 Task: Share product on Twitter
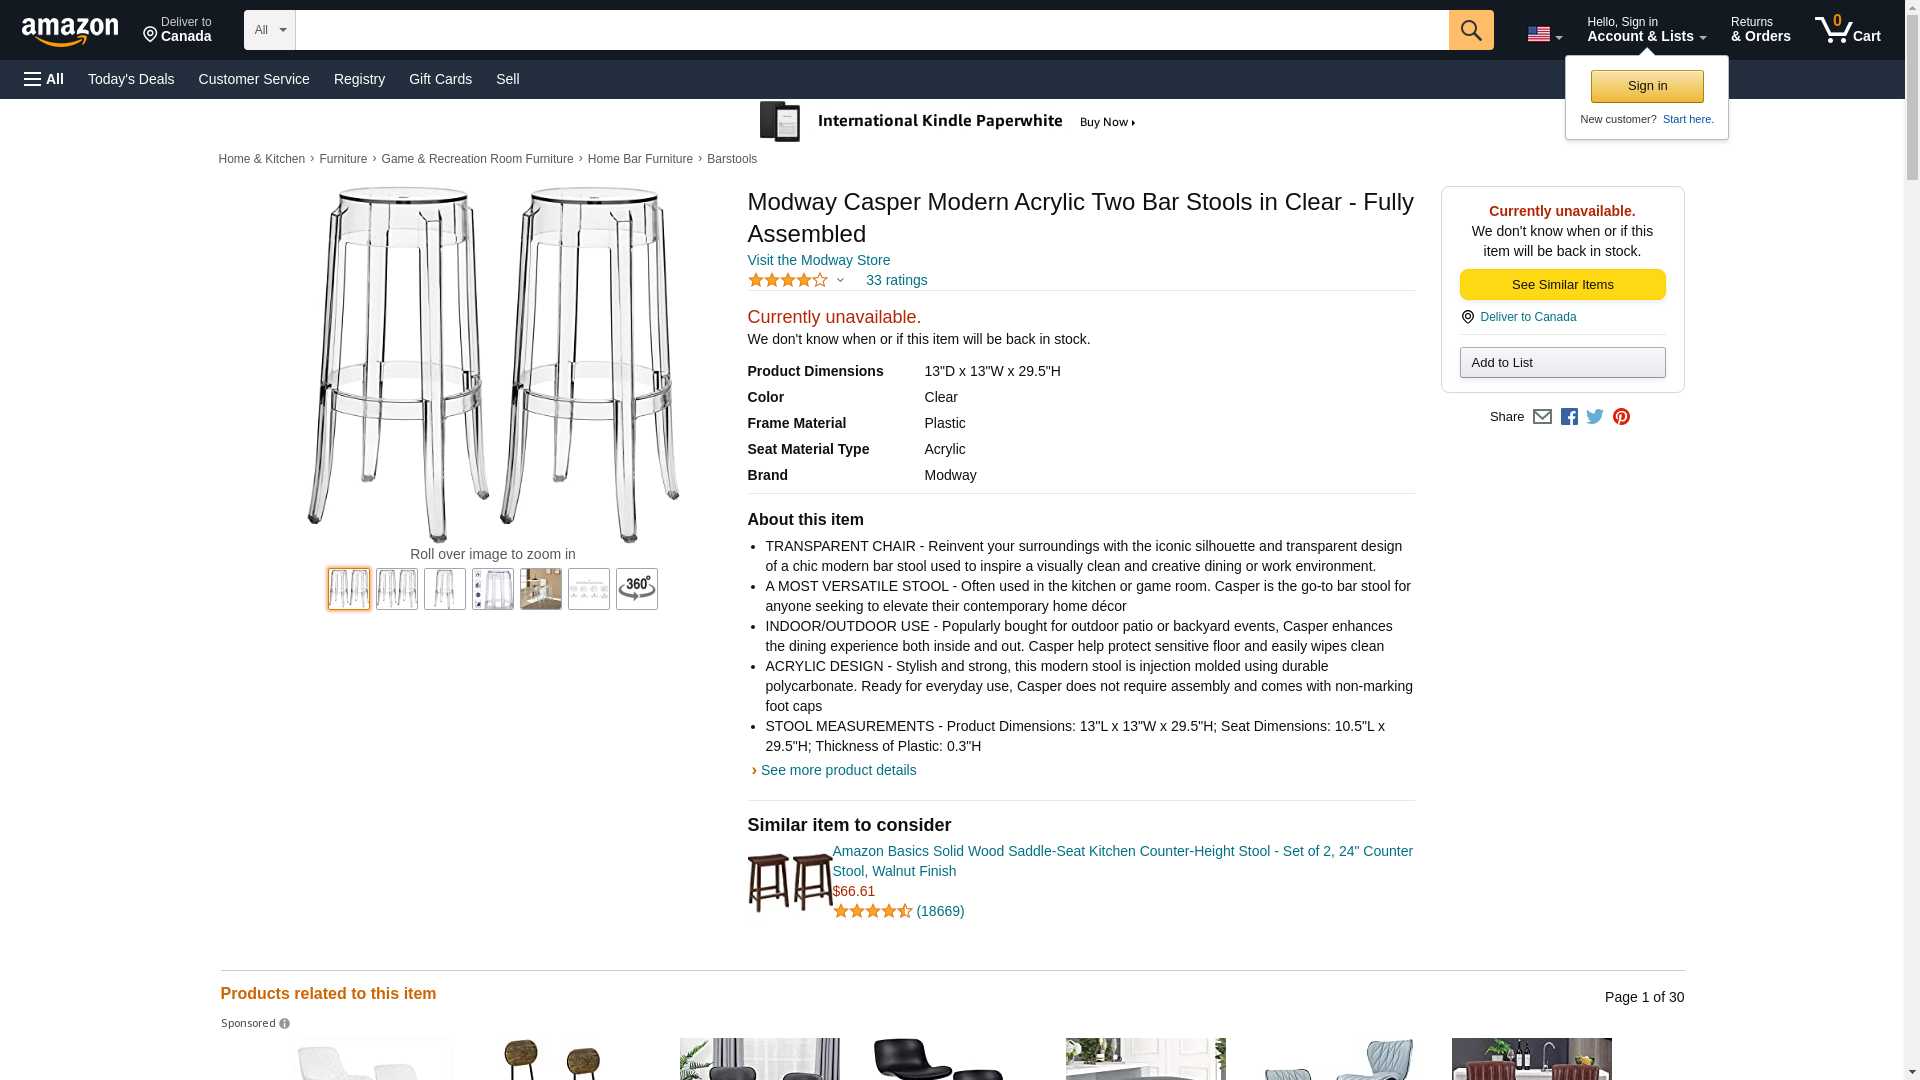tap(1595, 417)
